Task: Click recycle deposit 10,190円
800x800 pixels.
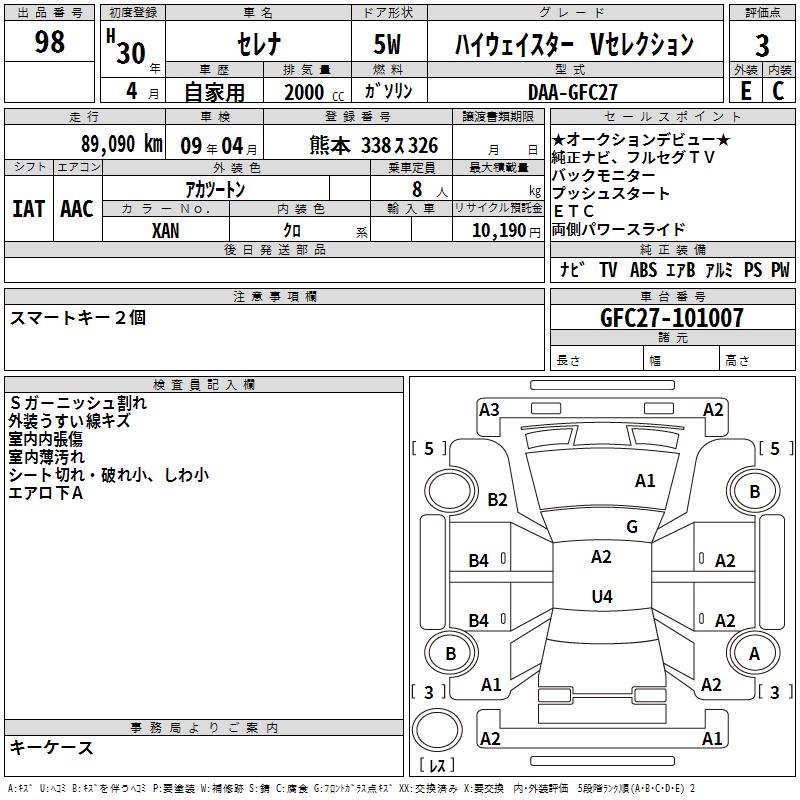Action: click(506, 231)
